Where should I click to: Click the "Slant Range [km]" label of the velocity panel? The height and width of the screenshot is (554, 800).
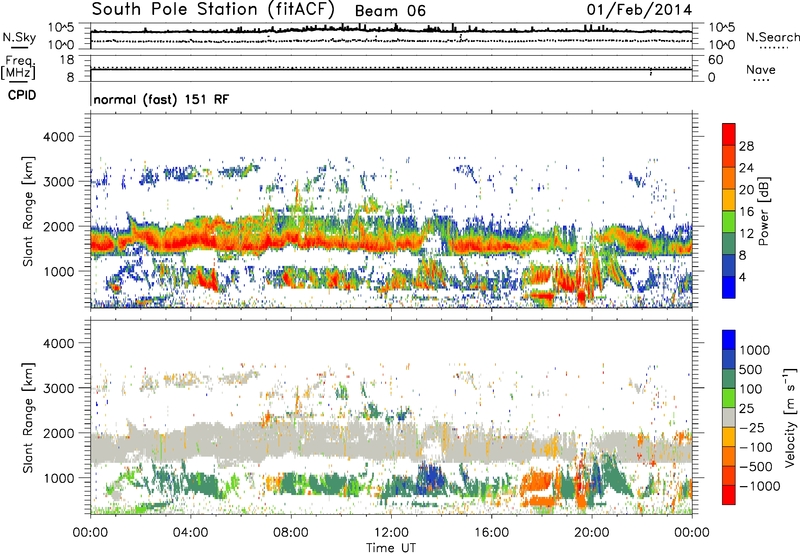(28, 418)
